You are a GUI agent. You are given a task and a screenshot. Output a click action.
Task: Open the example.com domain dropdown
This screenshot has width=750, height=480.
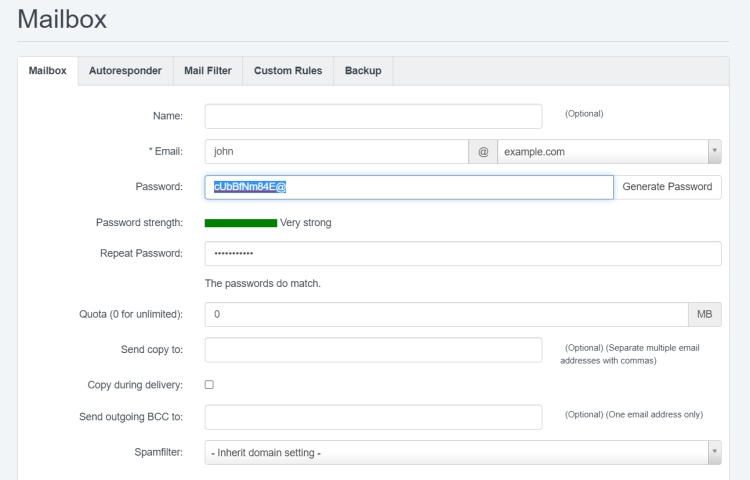click(x=609, y=152)
